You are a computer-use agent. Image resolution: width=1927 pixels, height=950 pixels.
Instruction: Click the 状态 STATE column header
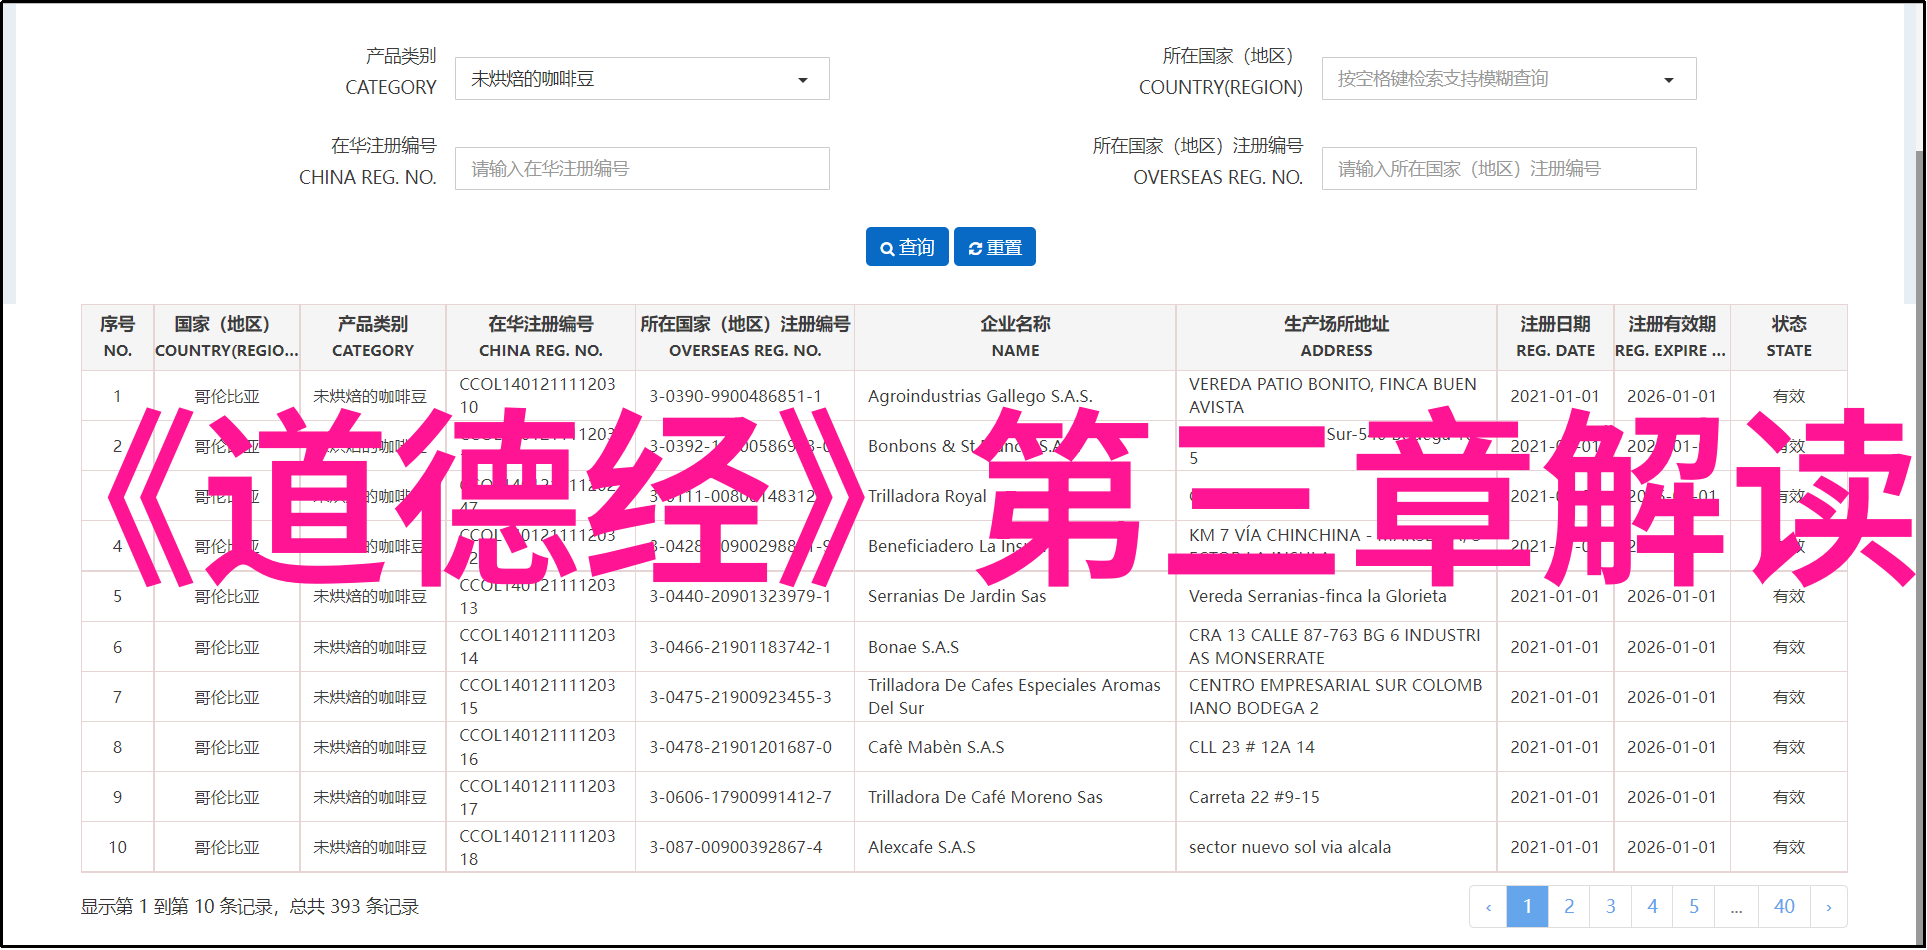[x=1789, y=337]
